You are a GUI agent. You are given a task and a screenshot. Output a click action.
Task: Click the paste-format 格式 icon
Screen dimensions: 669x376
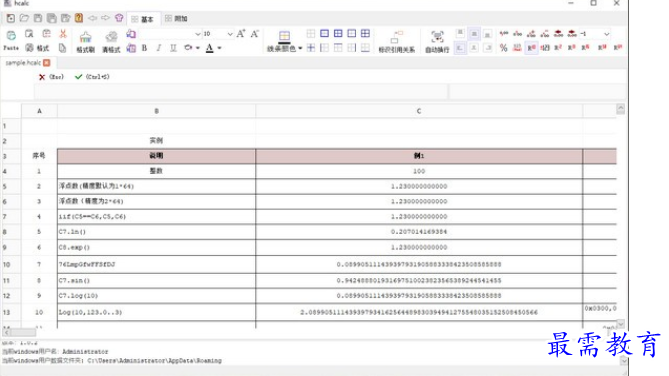pos(38,48)
